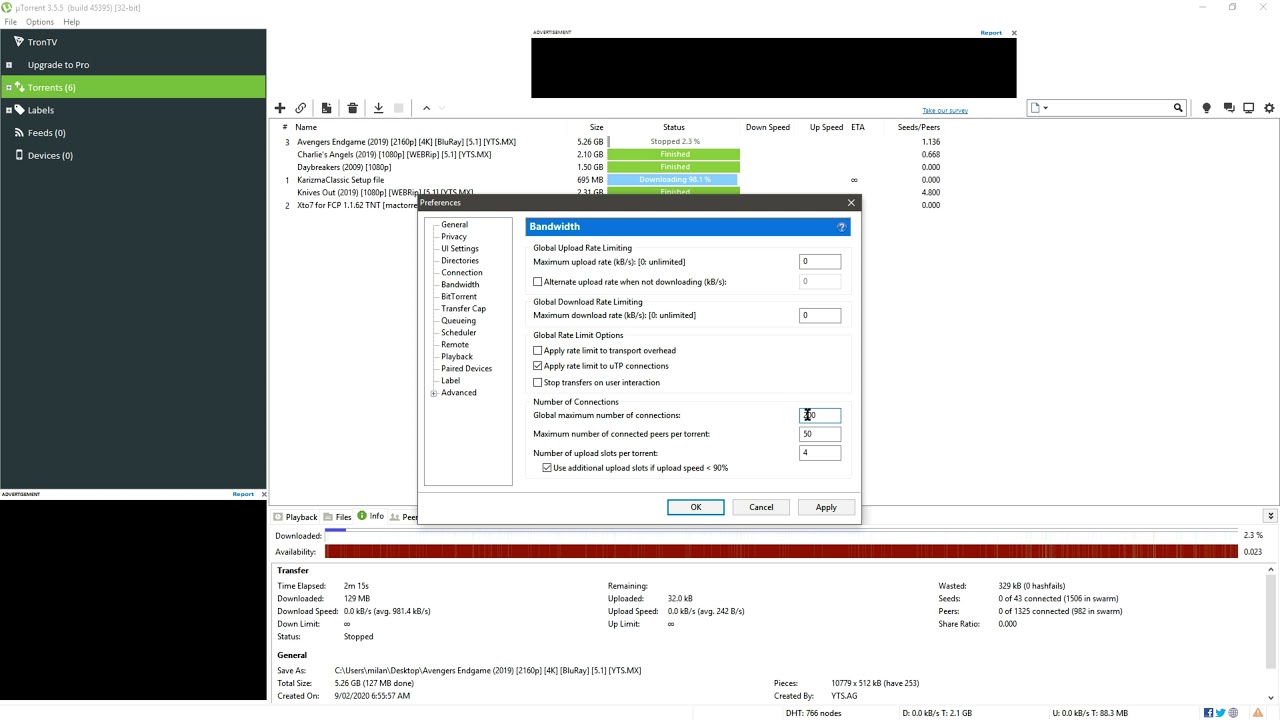The height and width of the screenshot is (720, 1280).
Task: Open Feeds (0) in sidebar
Action: pyautogui.click(x=46, y=133)
